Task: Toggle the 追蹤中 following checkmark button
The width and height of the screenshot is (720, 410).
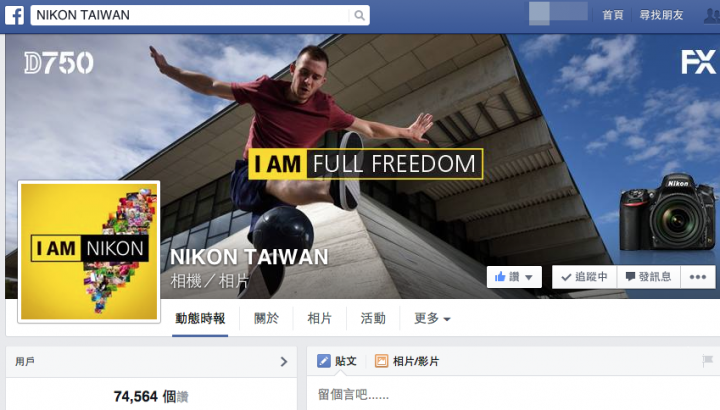Action: coord(585,276)
